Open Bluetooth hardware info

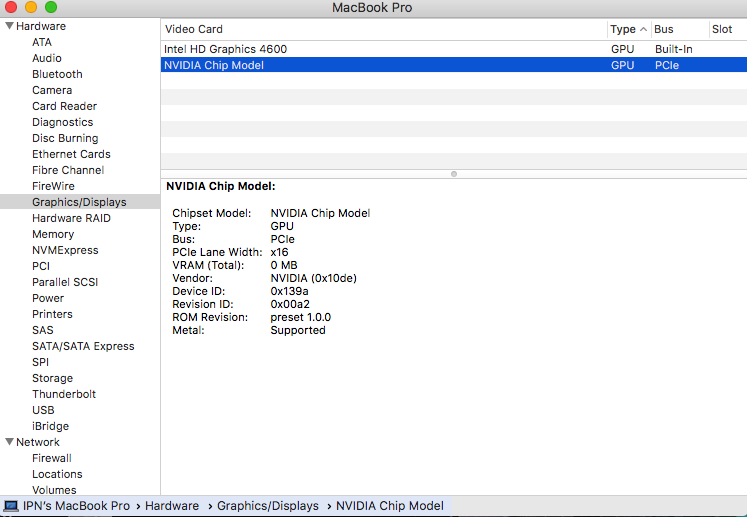57,74
